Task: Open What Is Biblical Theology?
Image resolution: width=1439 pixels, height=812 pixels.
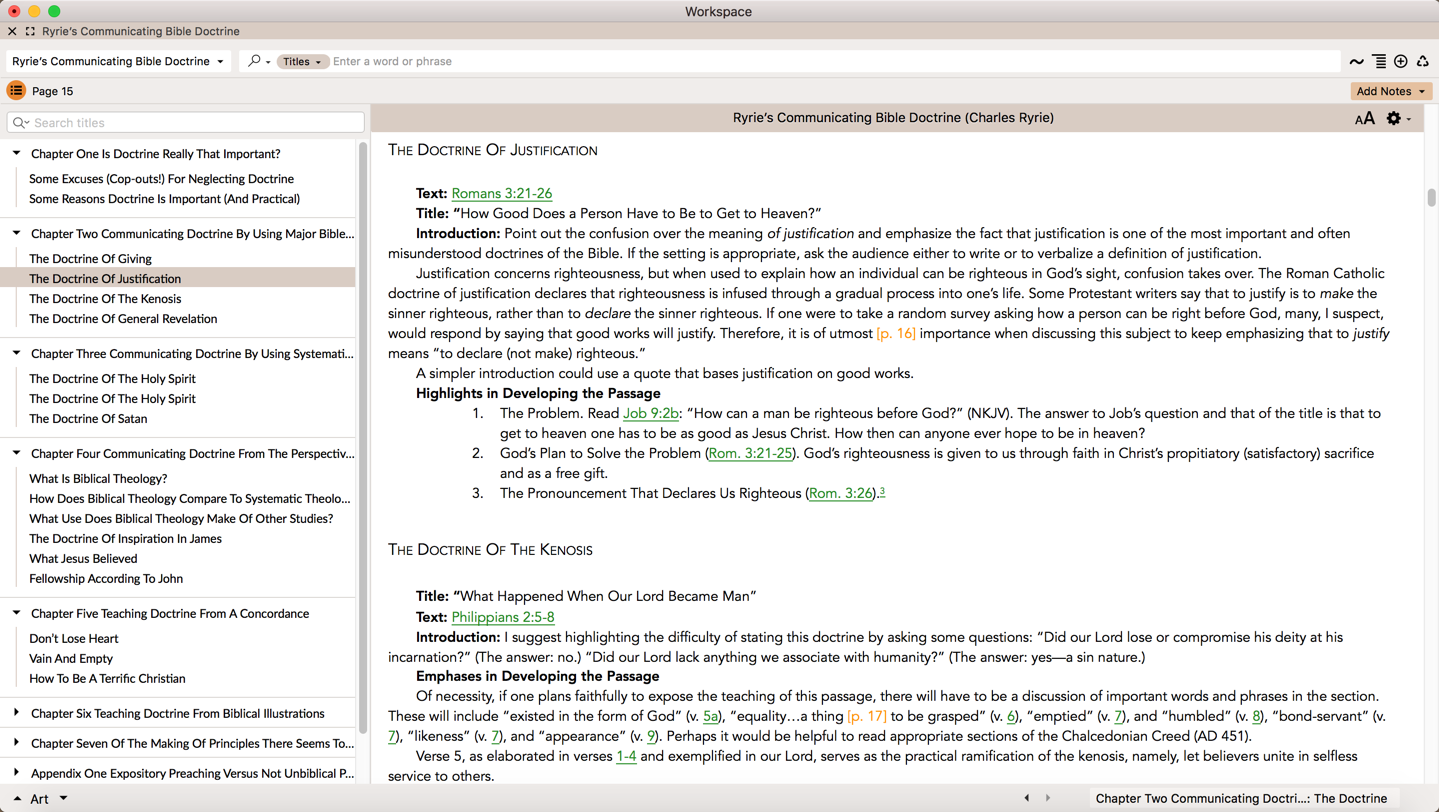Action: 98,479
